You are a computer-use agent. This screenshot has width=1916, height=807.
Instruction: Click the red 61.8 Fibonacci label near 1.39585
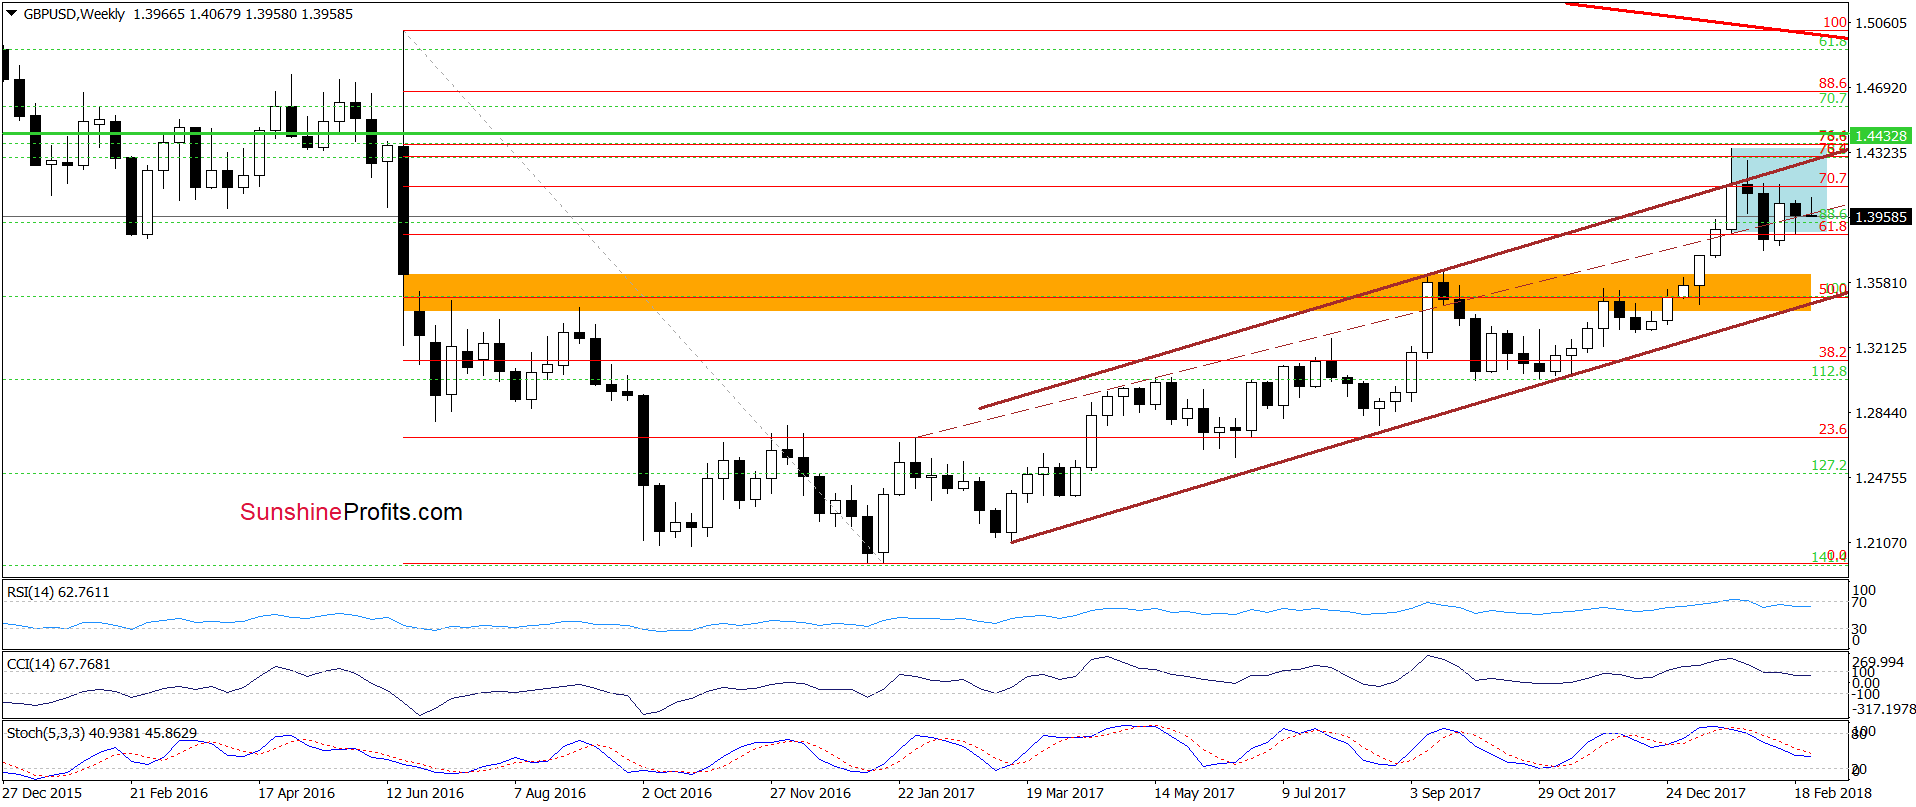pyautogui.click(x=1833, y=227)
